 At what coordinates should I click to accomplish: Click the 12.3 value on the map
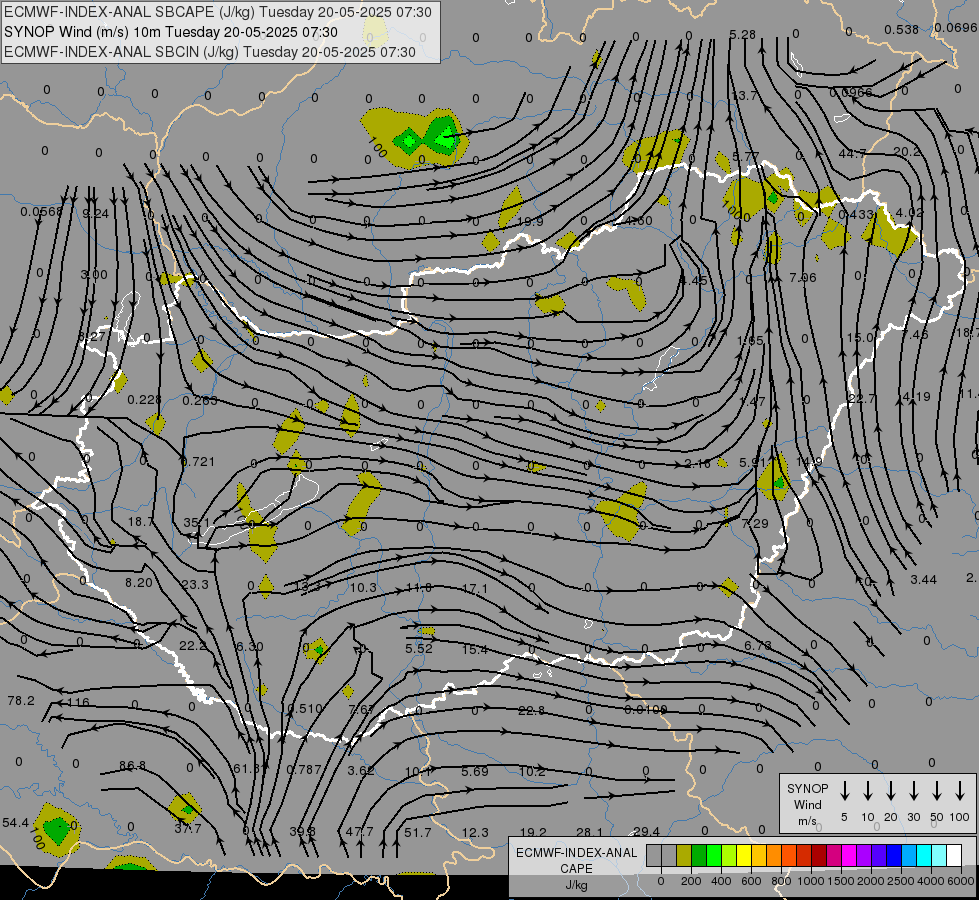point(475,833)
